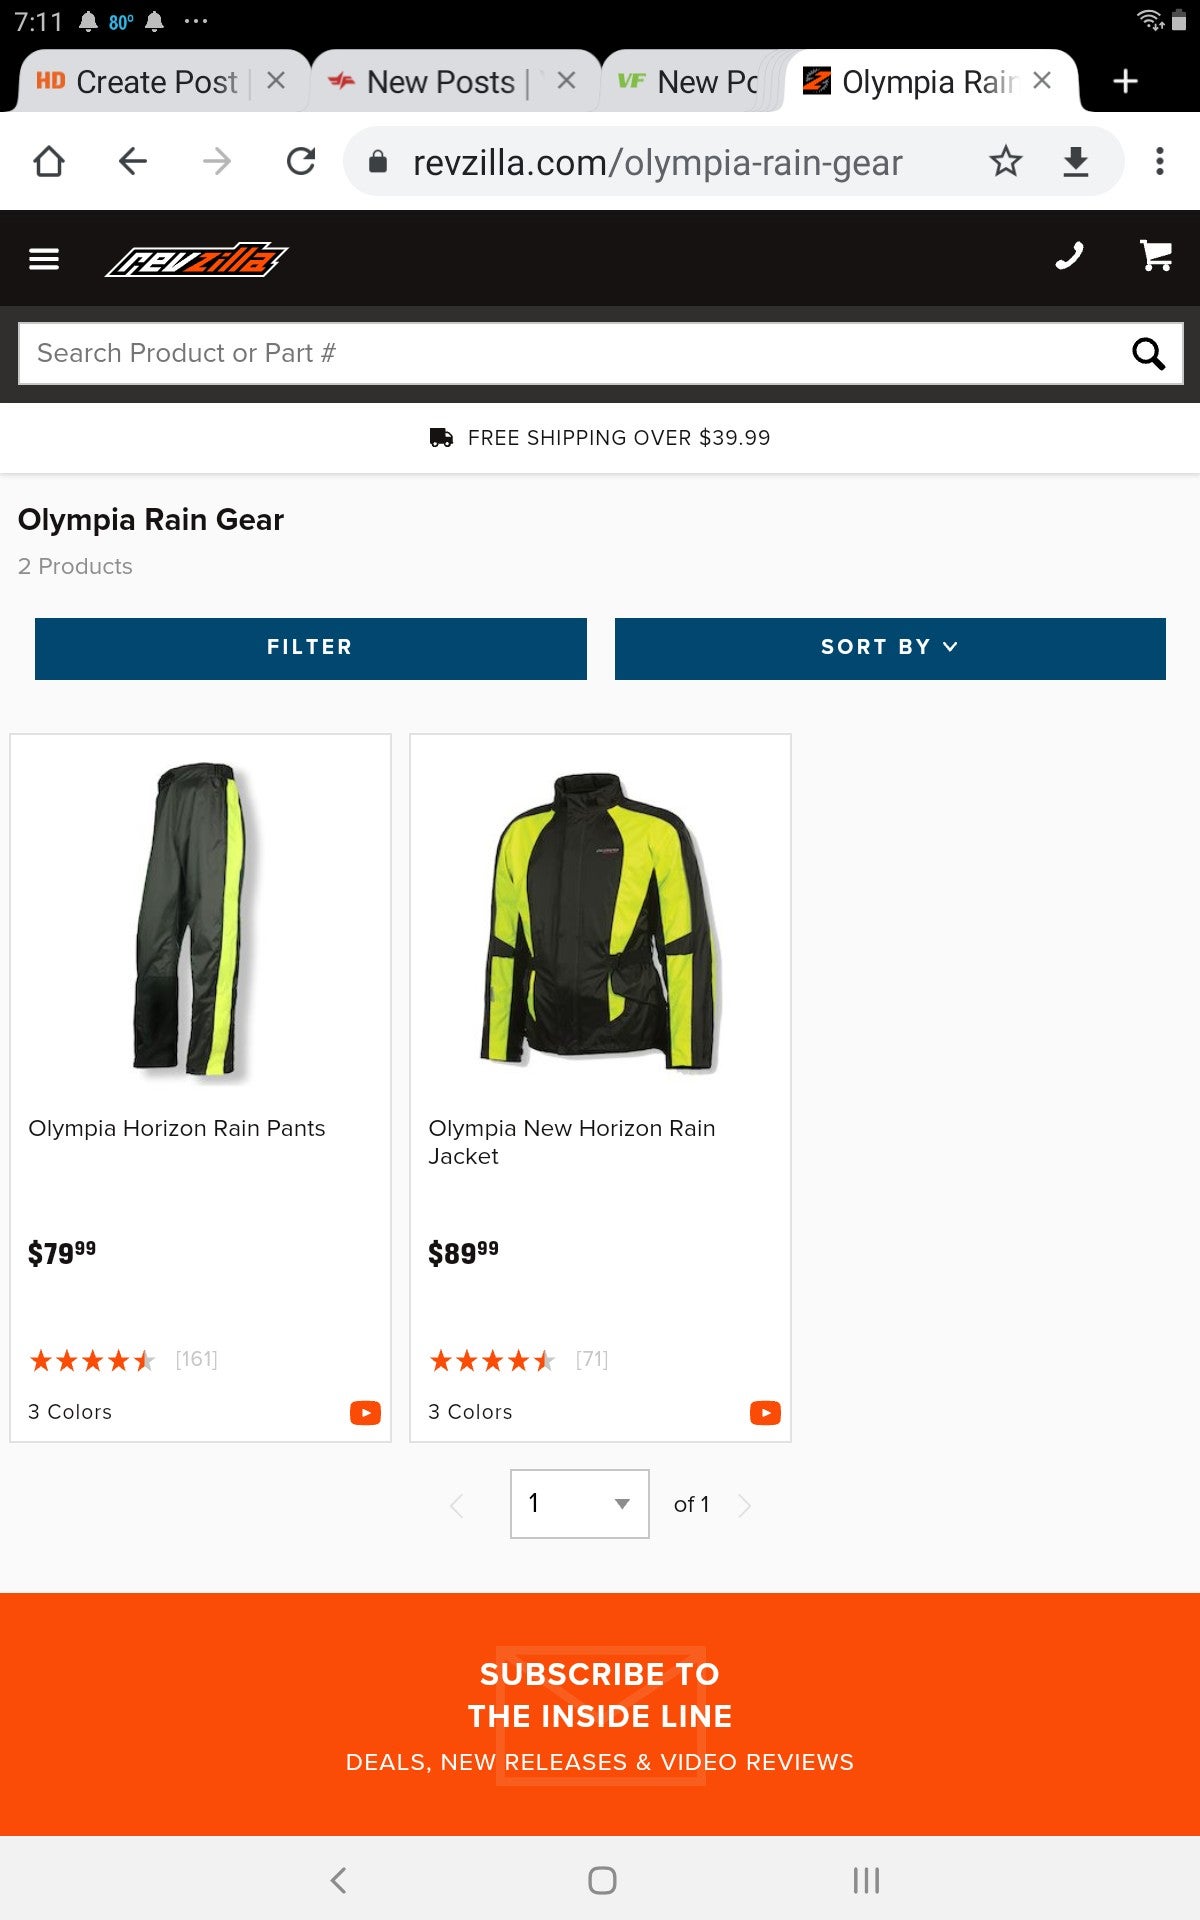See the rain pants star ratings
The width and height of the screenshot is (1200, 1920).
coord(93,1360)
